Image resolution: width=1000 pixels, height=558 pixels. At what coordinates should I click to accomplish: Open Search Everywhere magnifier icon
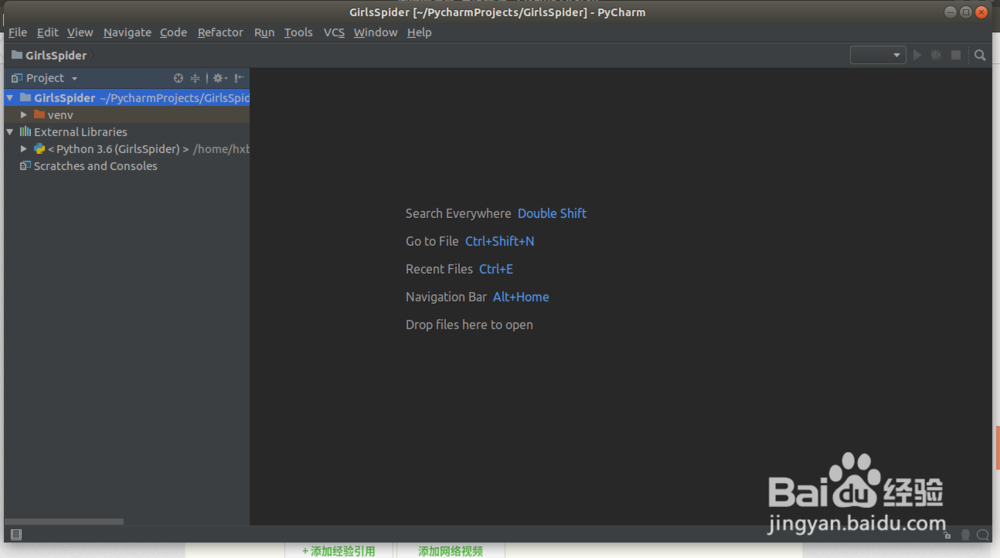(x=980, y=55)
